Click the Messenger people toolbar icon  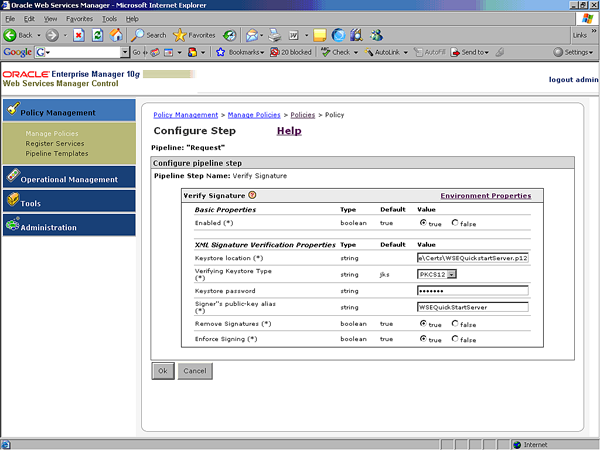pyautogui.click(x=376, y=36)
